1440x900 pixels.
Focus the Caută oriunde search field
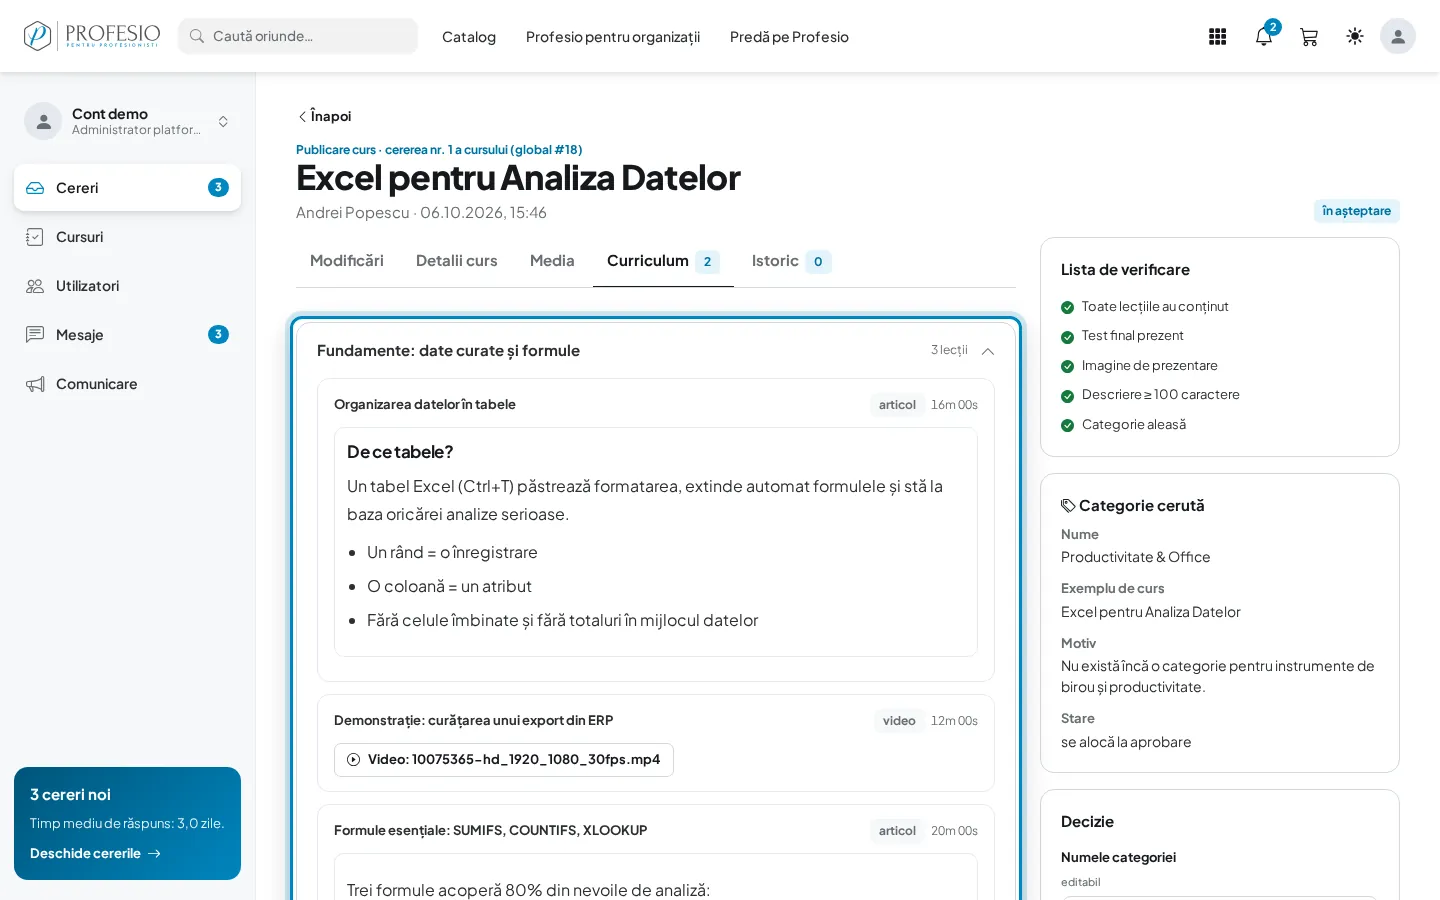tap(298, 36)
